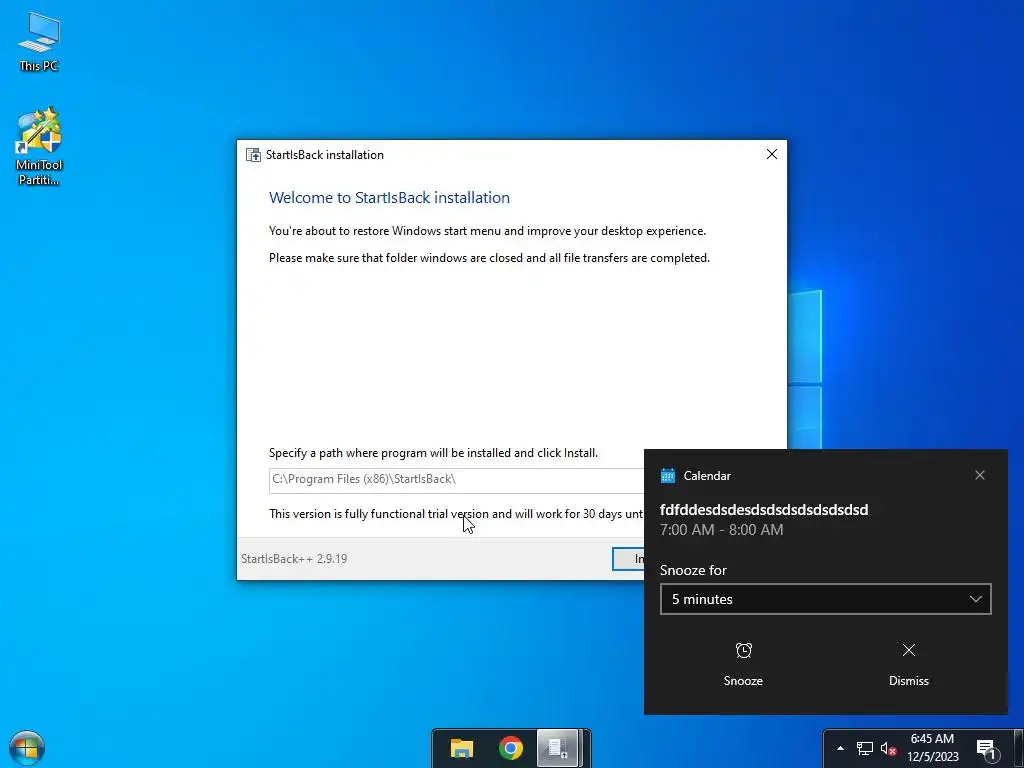Click the StartIsBack++ 2.9.19 version text

(x=294, y=559)
